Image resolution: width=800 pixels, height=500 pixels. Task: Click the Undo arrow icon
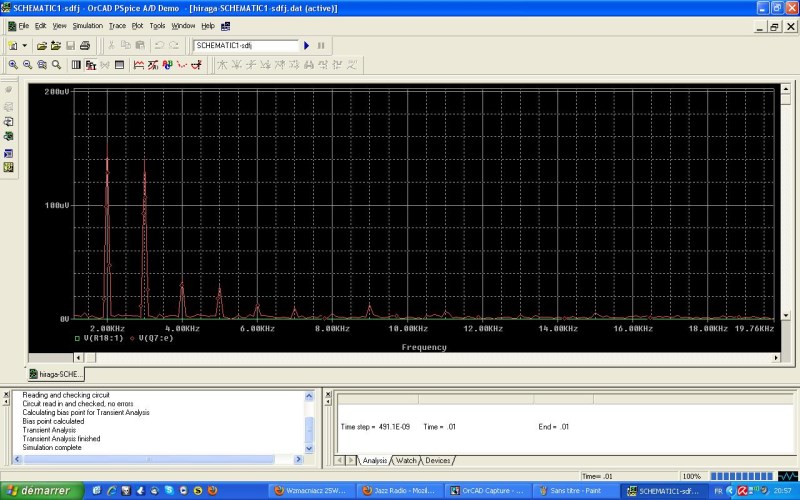tap(159, 45)
